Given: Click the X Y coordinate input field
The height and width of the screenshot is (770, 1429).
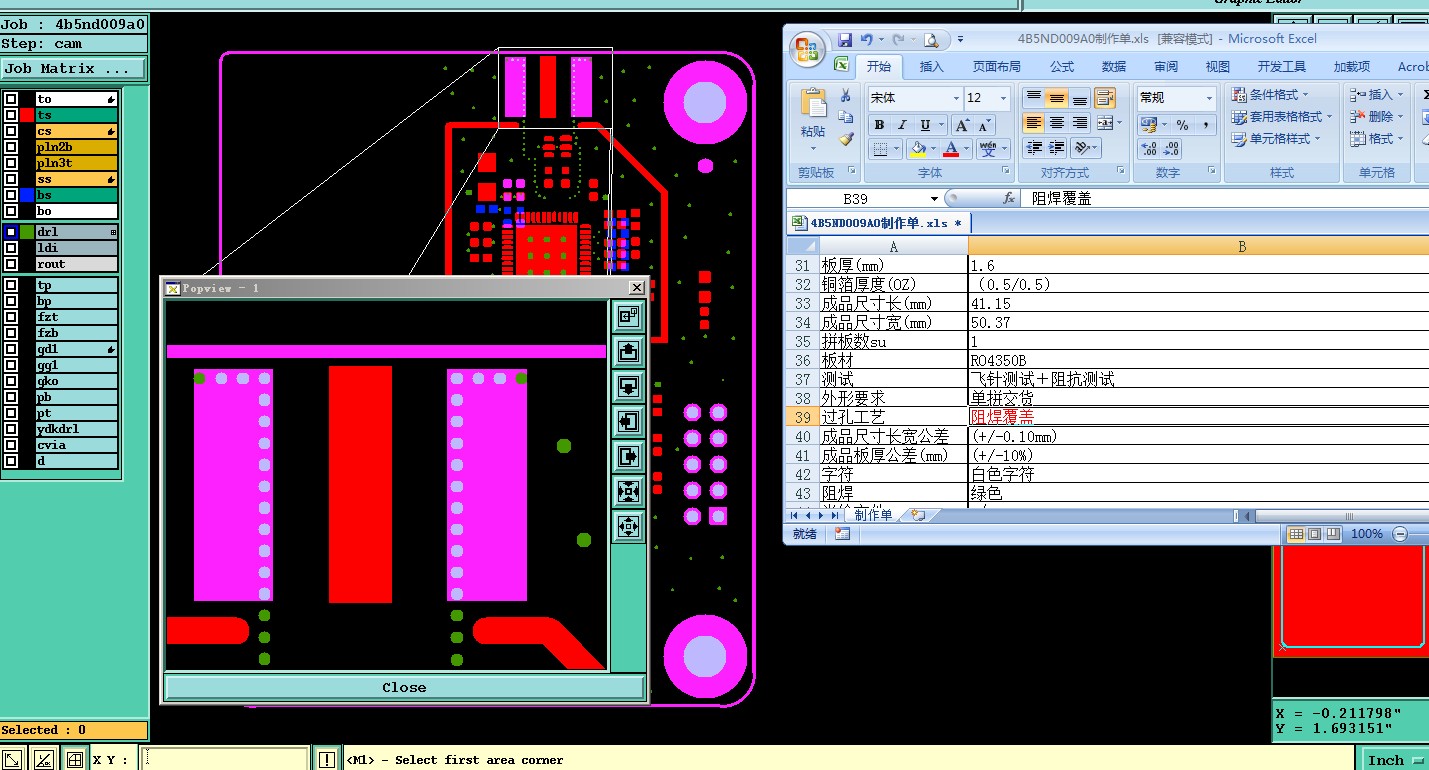Looking at the screenshot, I should click(223, 759).
